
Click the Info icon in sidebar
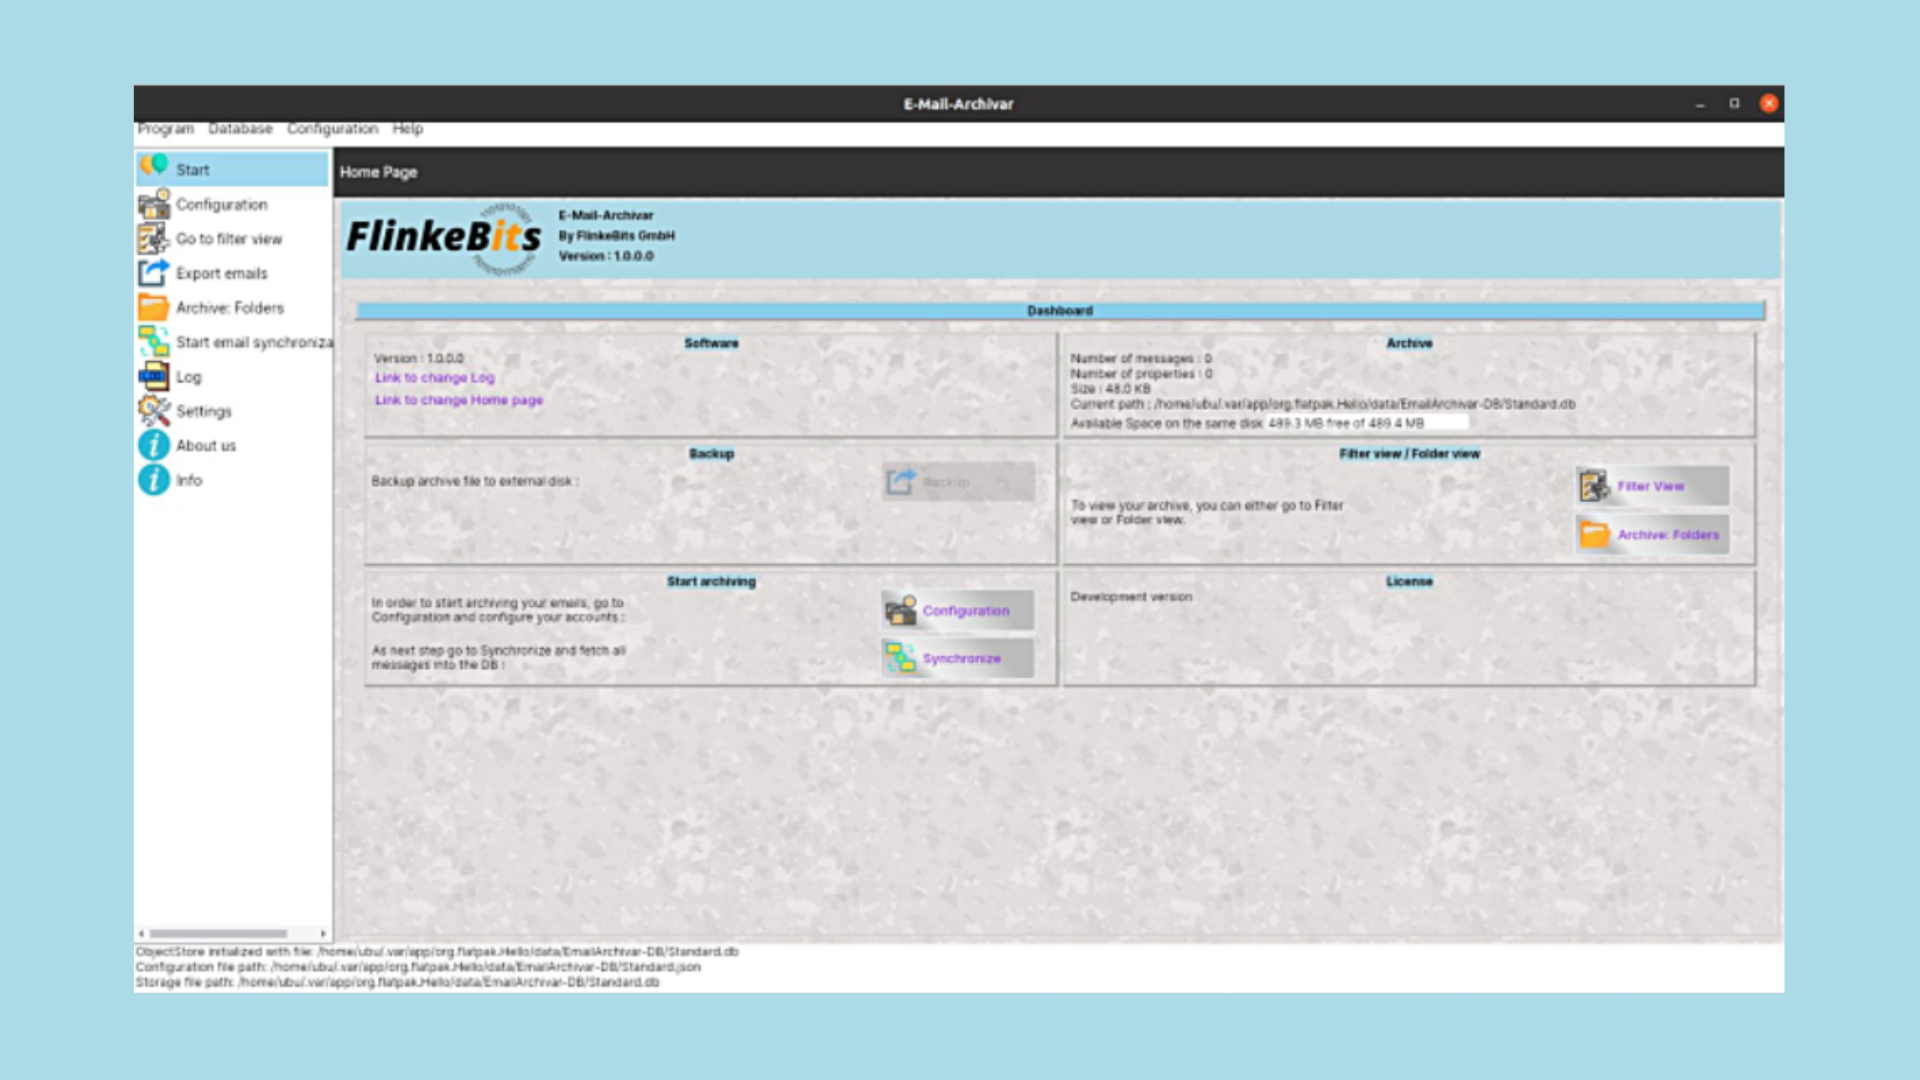pos(154,480)
